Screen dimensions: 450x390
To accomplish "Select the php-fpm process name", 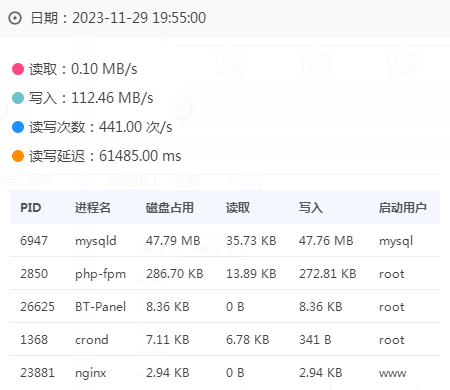I will pos(100,274).
